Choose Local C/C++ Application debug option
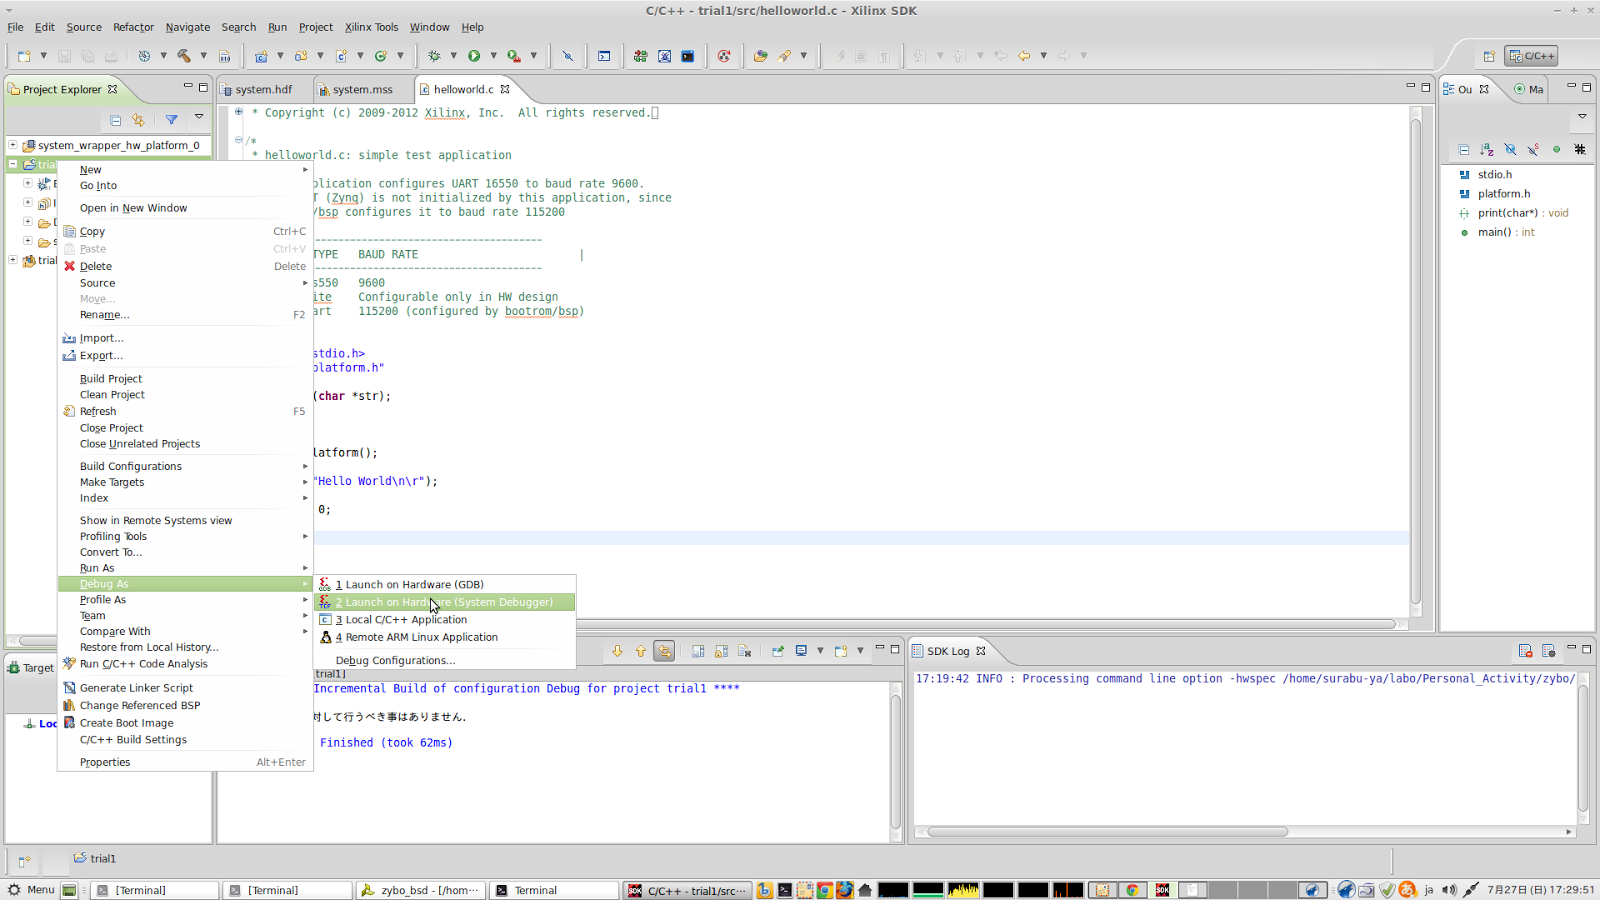The width and height of the screenshot is (1600, 900). tap(444, 620)
